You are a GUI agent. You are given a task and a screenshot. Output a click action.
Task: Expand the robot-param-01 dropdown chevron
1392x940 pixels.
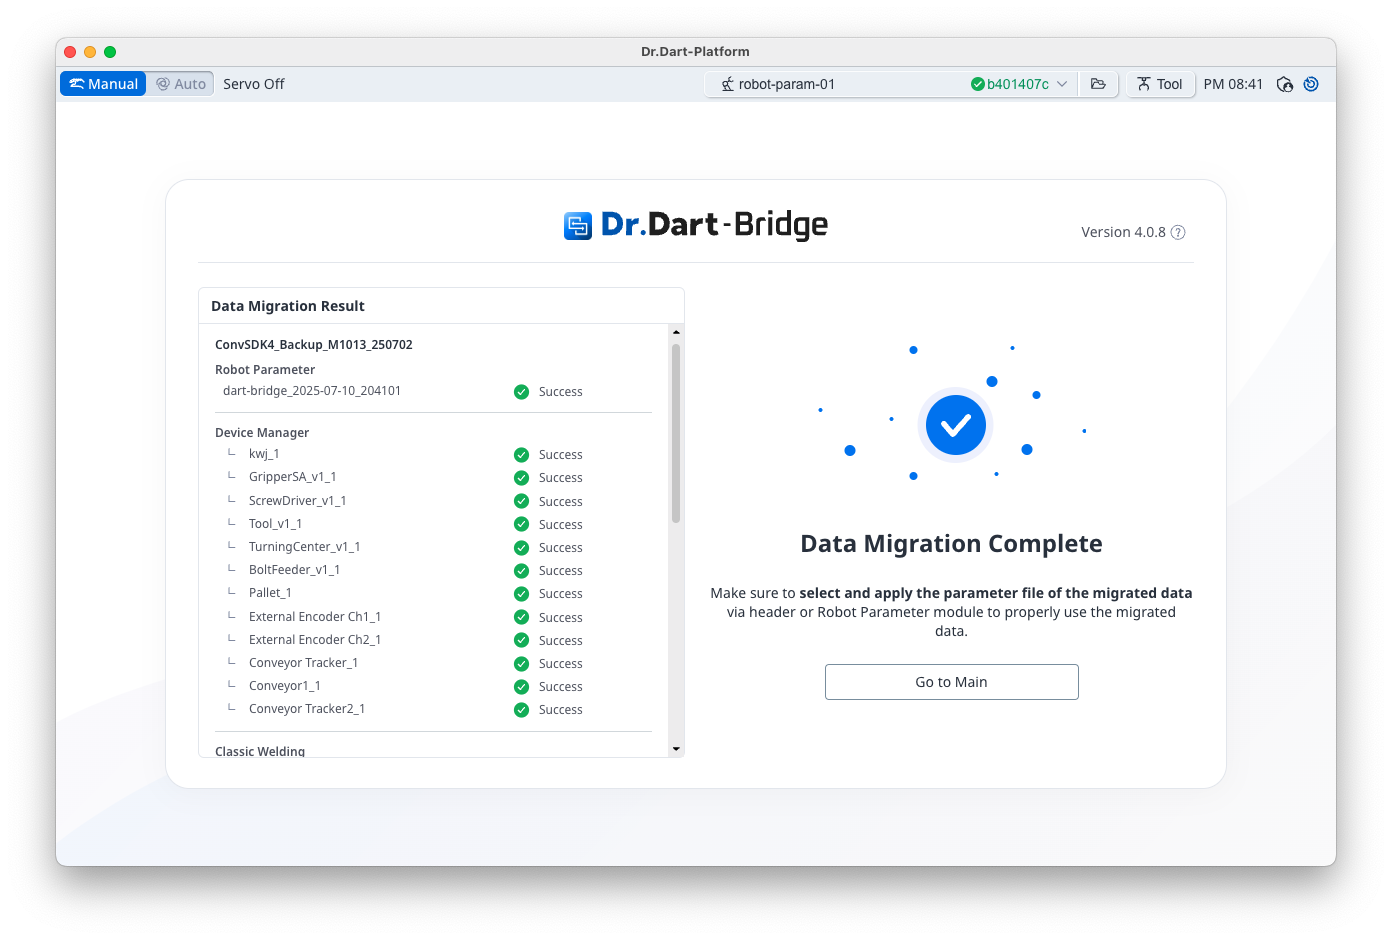click(1062, 84)
